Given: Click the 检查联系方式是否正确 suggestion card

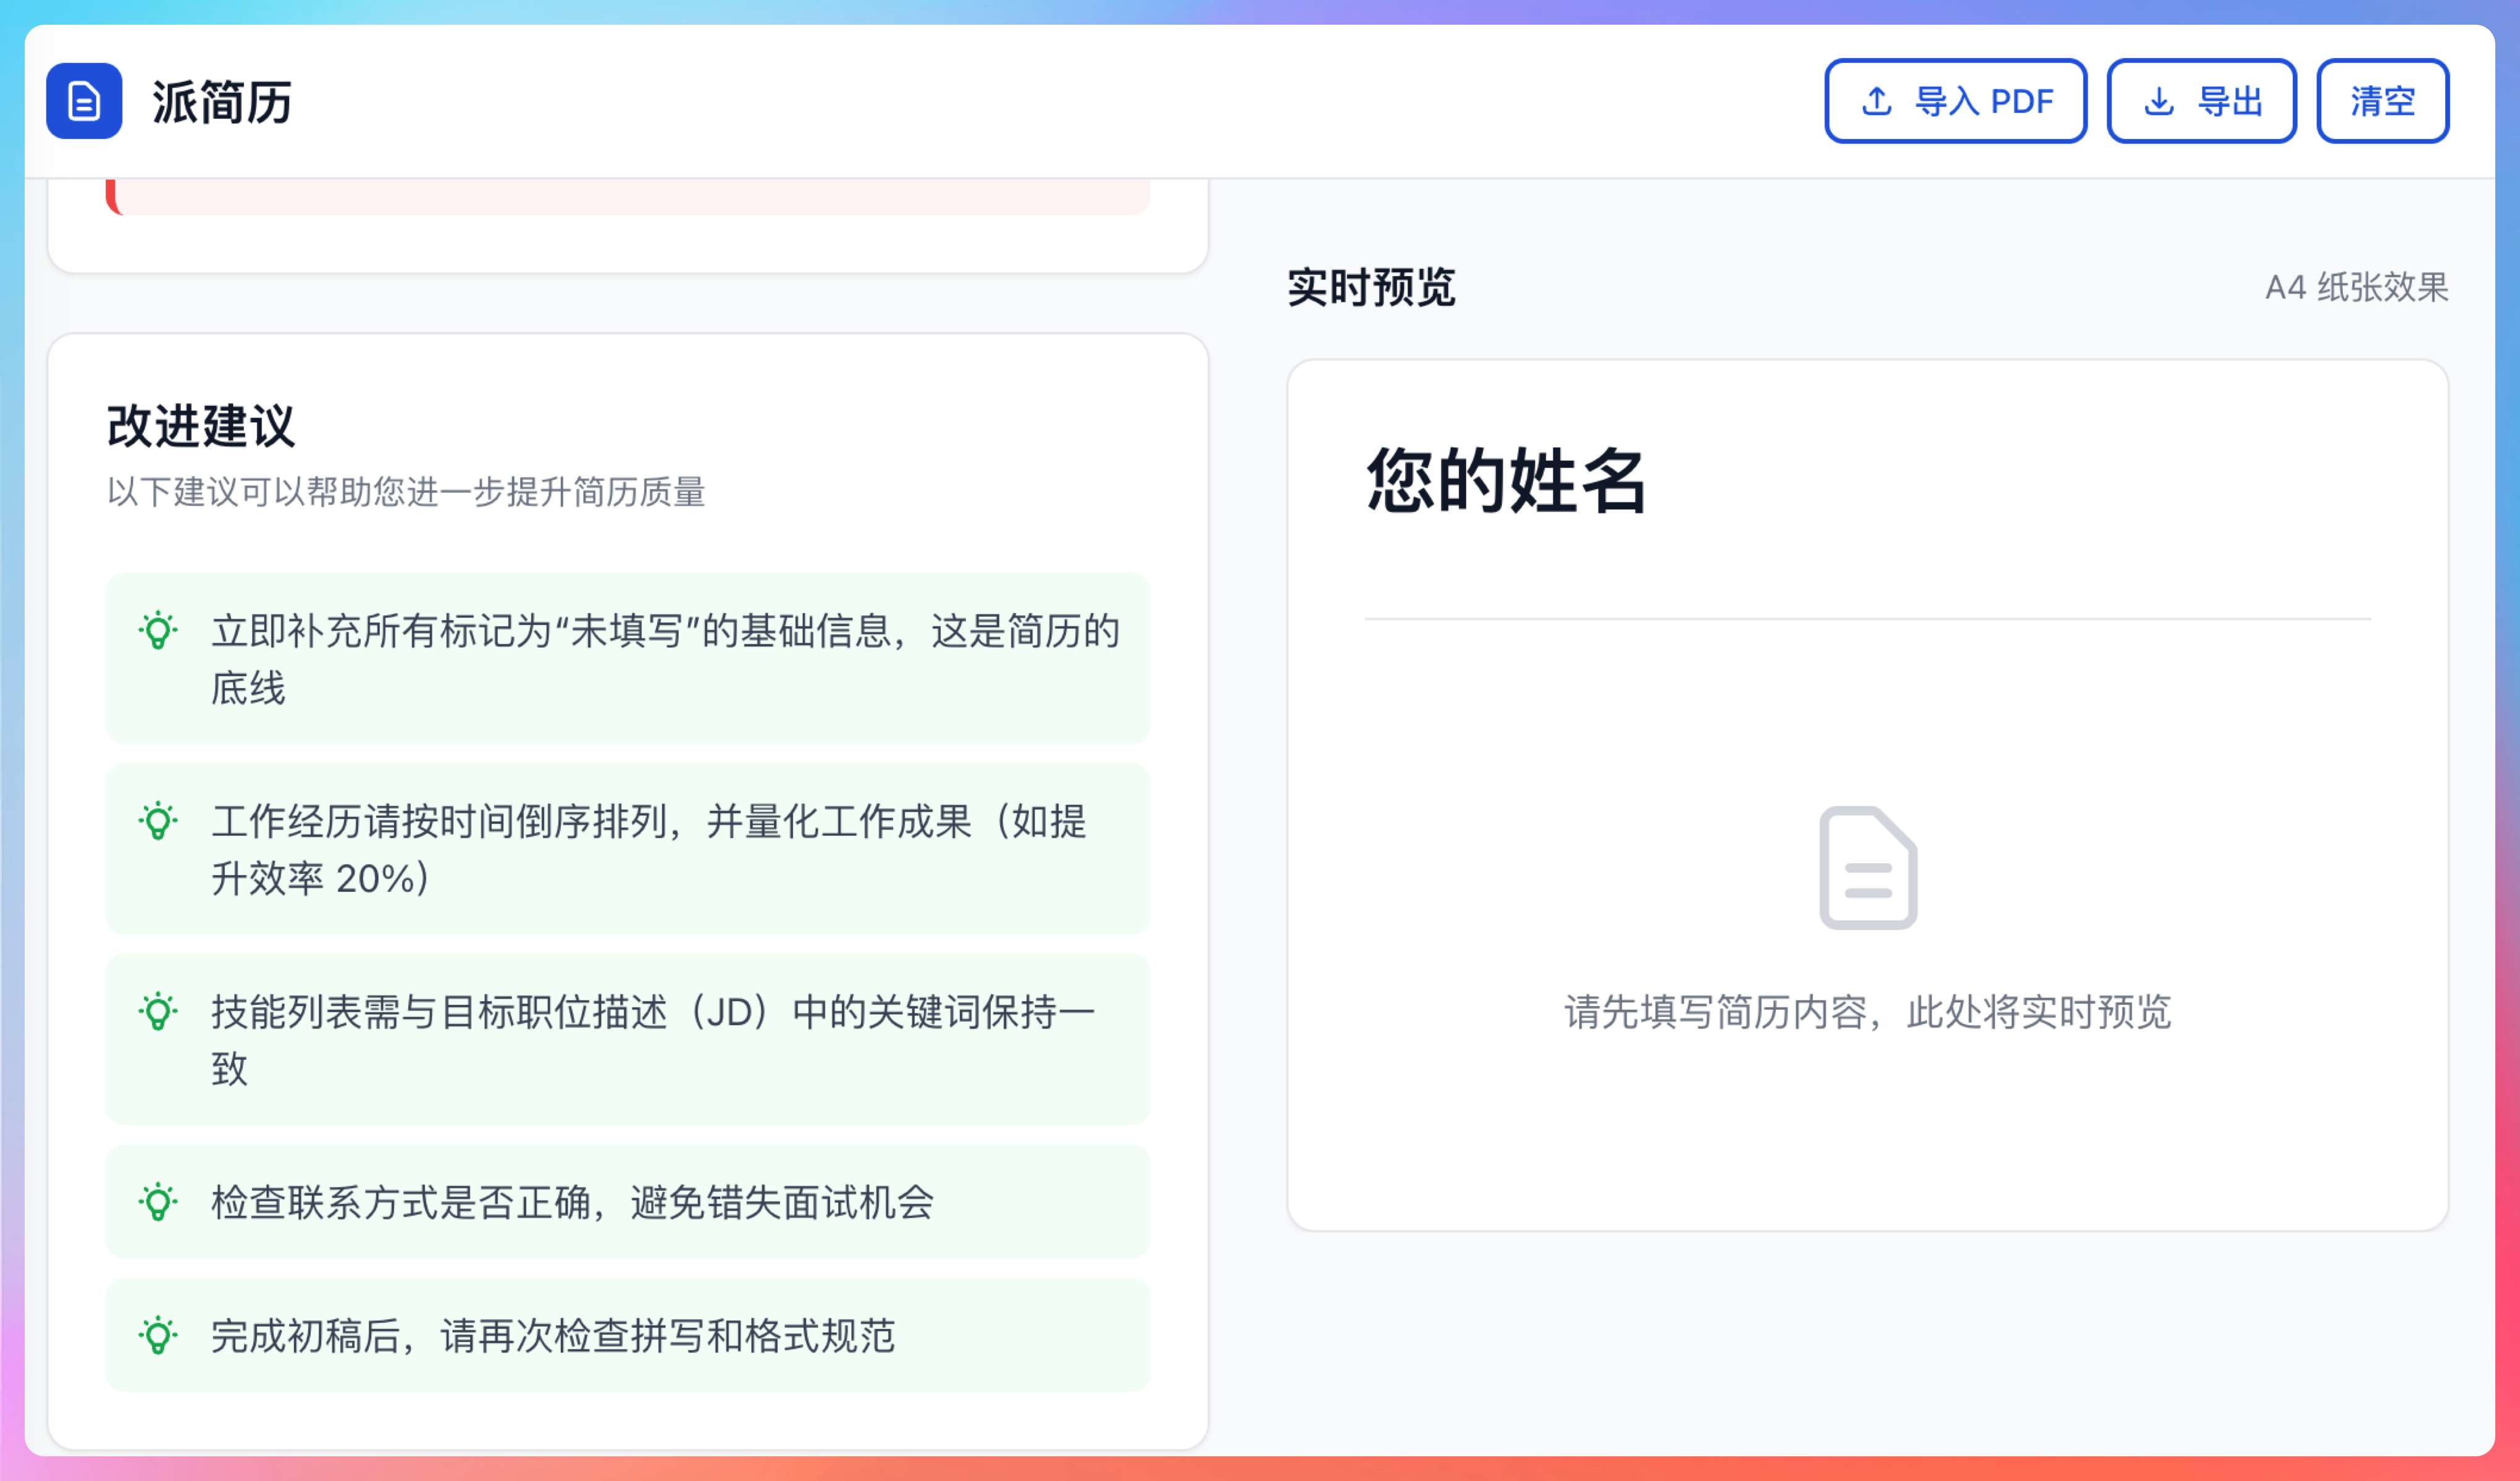Looking at the screenshot, I should coord(628,1202).
